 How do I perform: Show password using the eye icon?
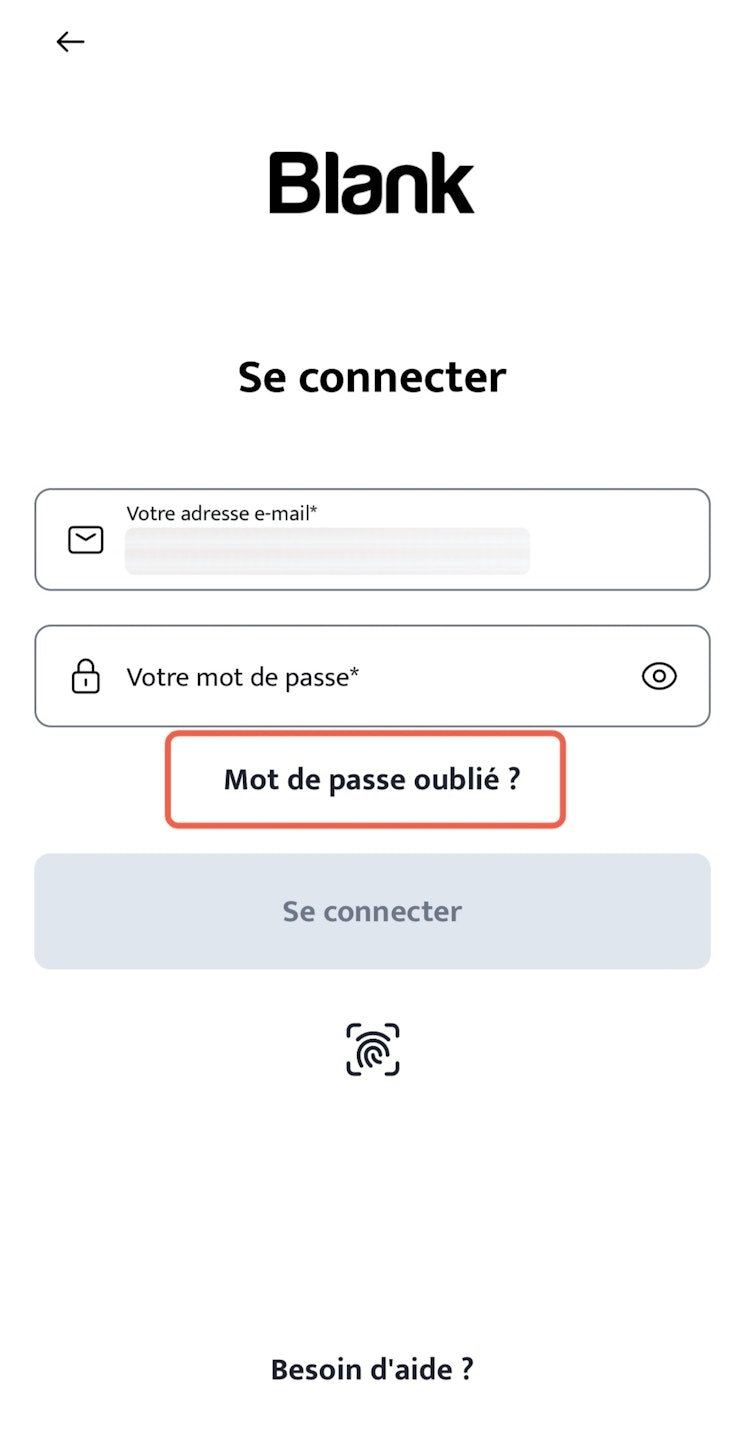point(659,677)
